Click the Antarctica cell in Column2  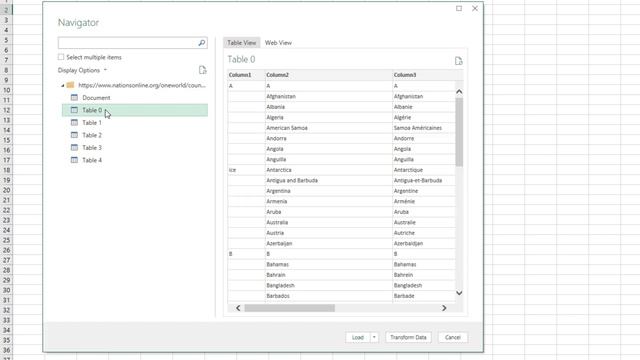pyautogui.click(x=329, y=170)
